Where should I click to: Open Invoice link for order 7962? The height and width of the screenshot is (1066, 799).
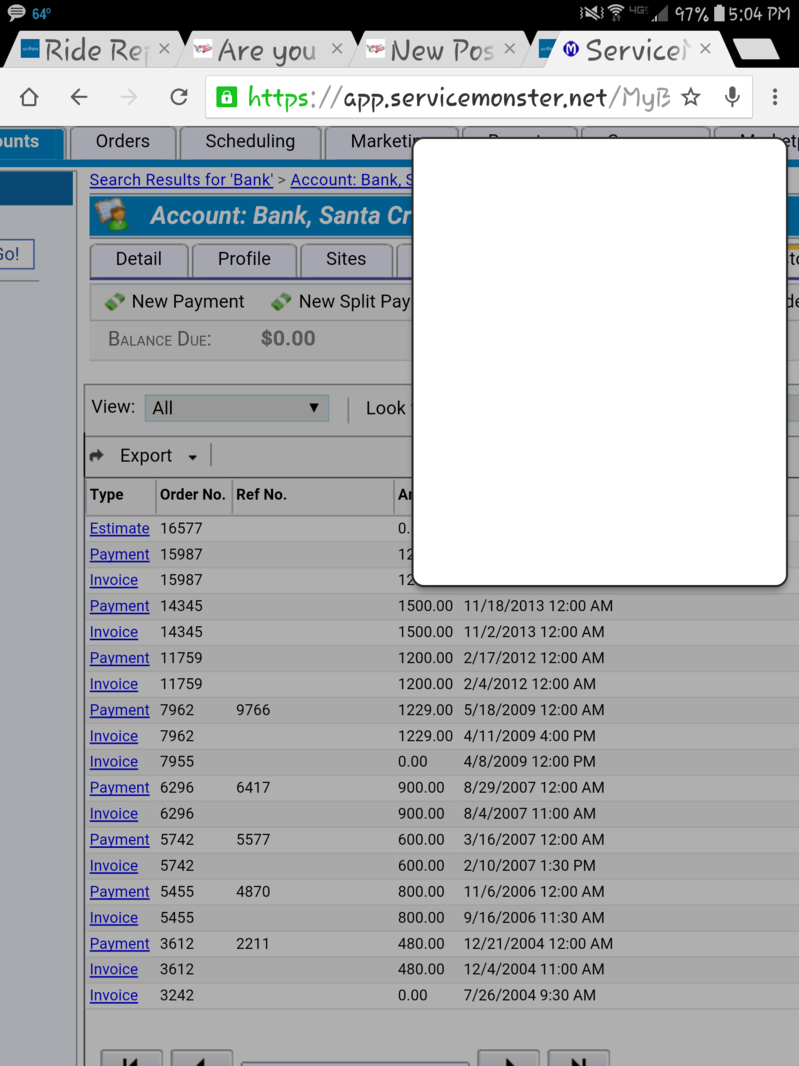(114, 736)
